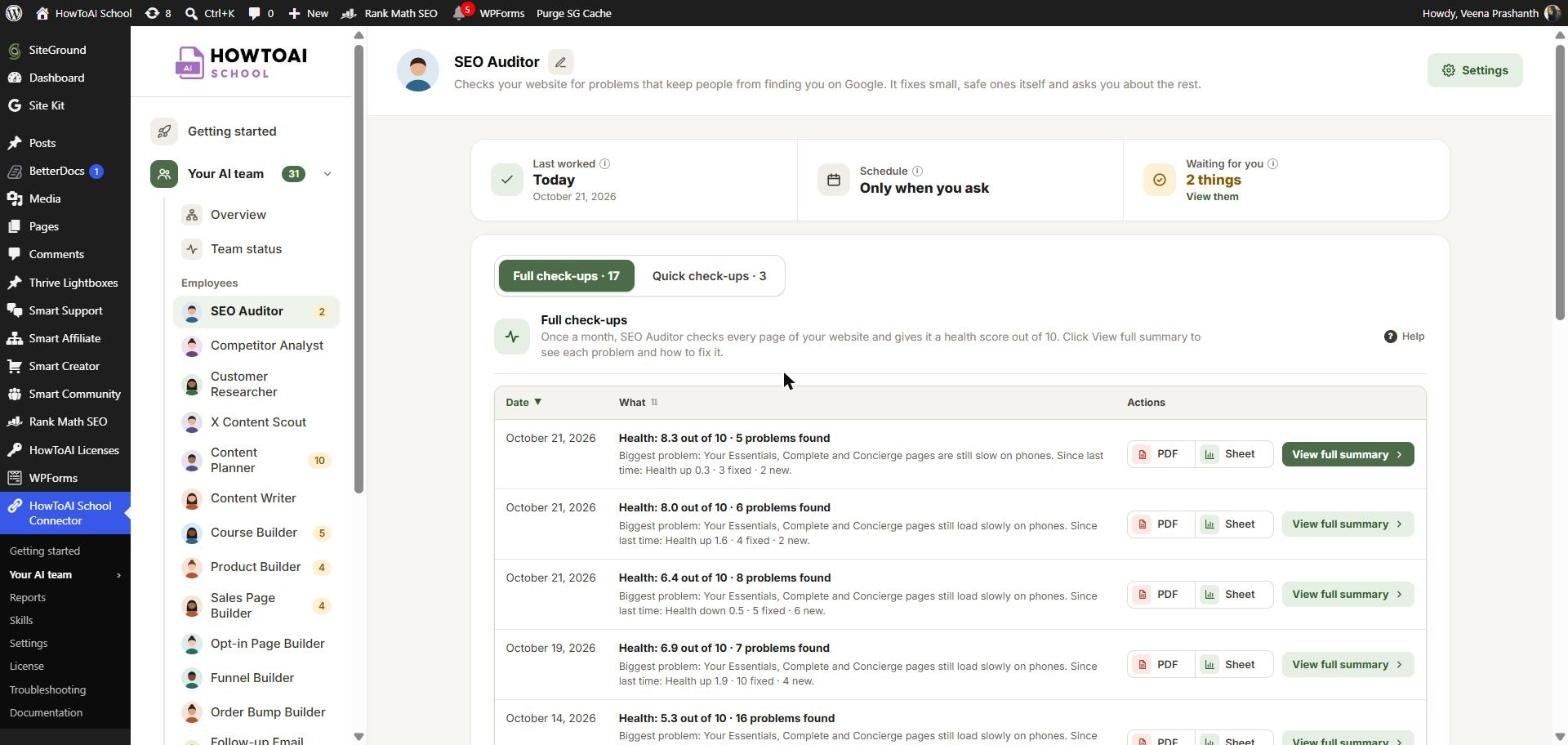Click the Sales Page Builder employee
Image resolution: width=1568 pixels, height=745 pixels.
click(257, 606)
